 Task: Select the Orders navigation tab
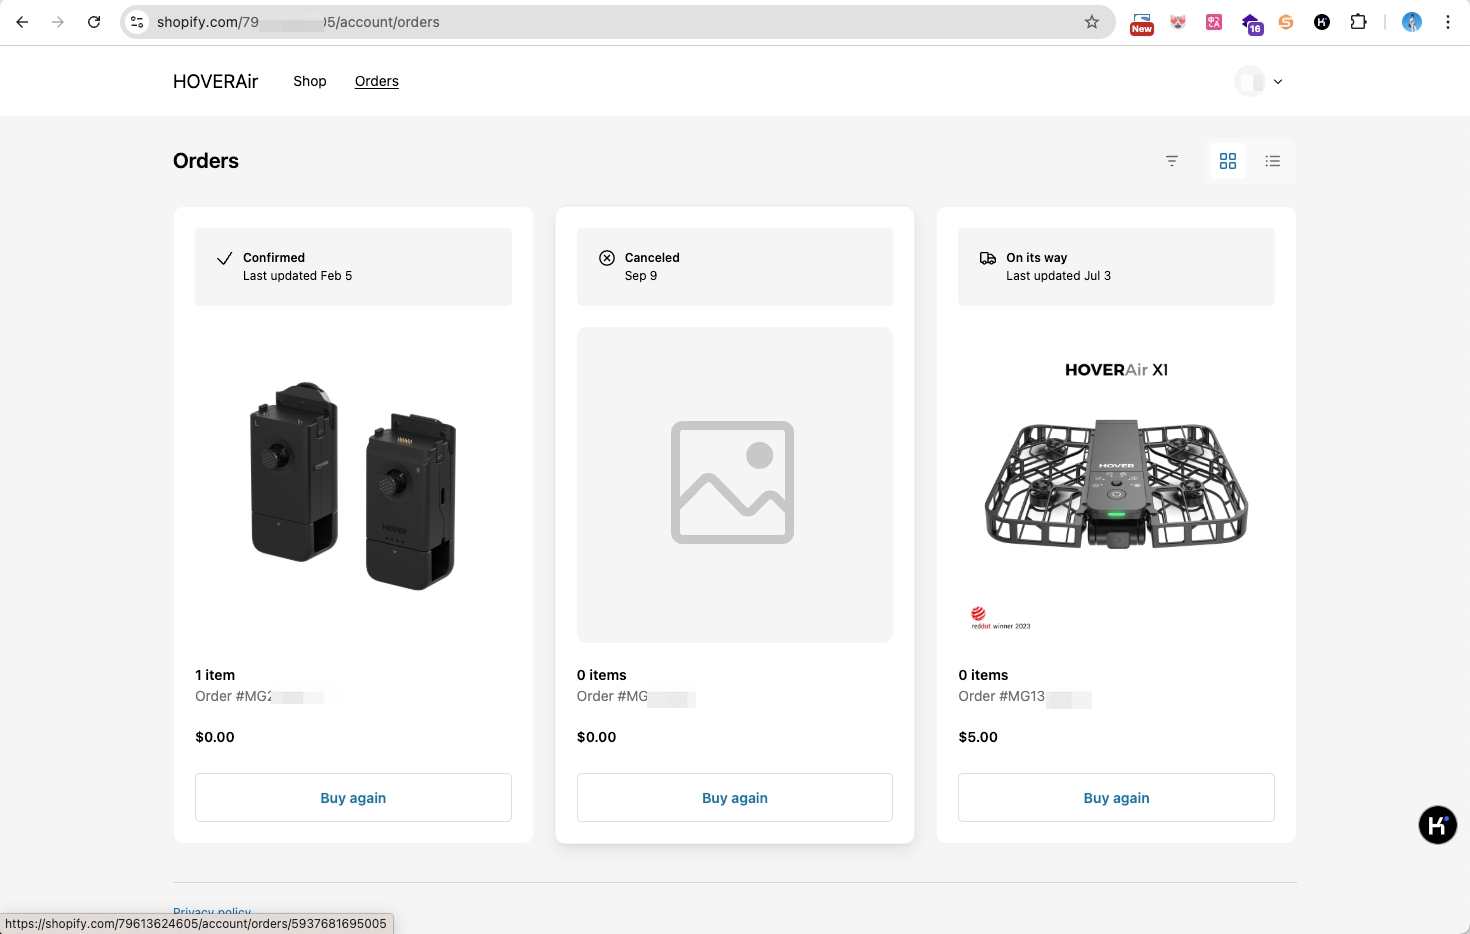(x=377, y=81)
